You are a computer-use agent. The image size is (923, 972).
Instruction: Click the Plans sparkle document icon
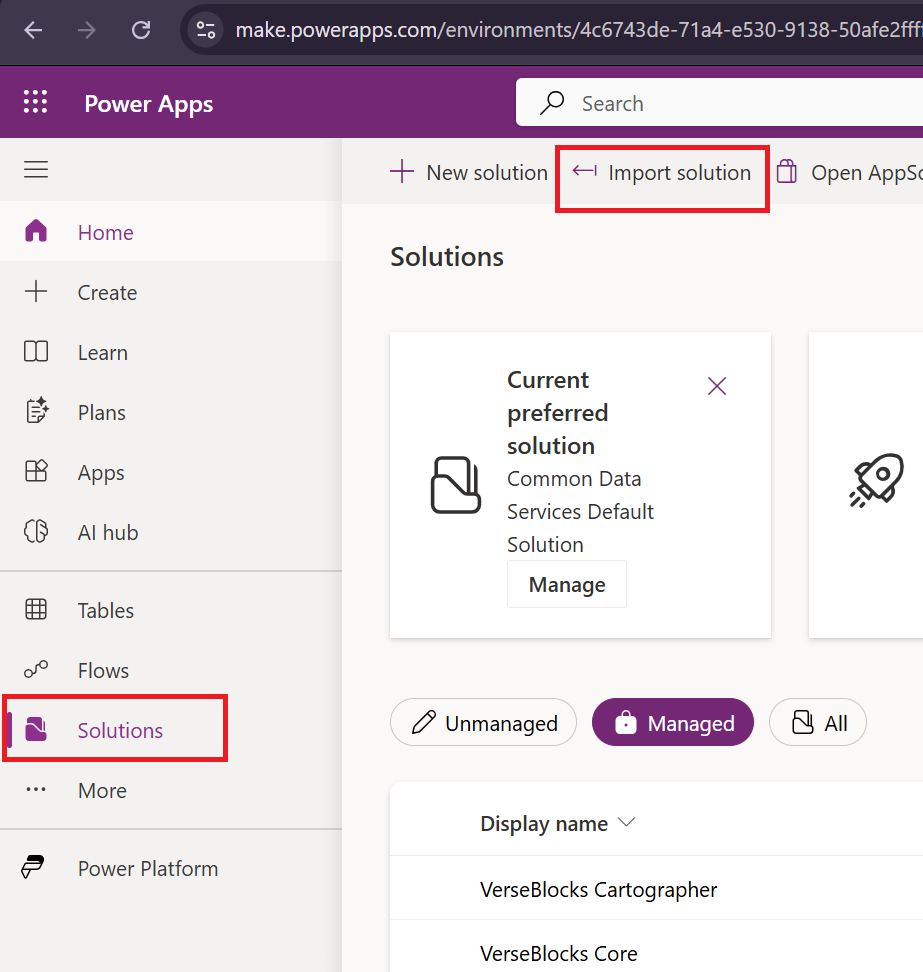click(x=37, y=410)
